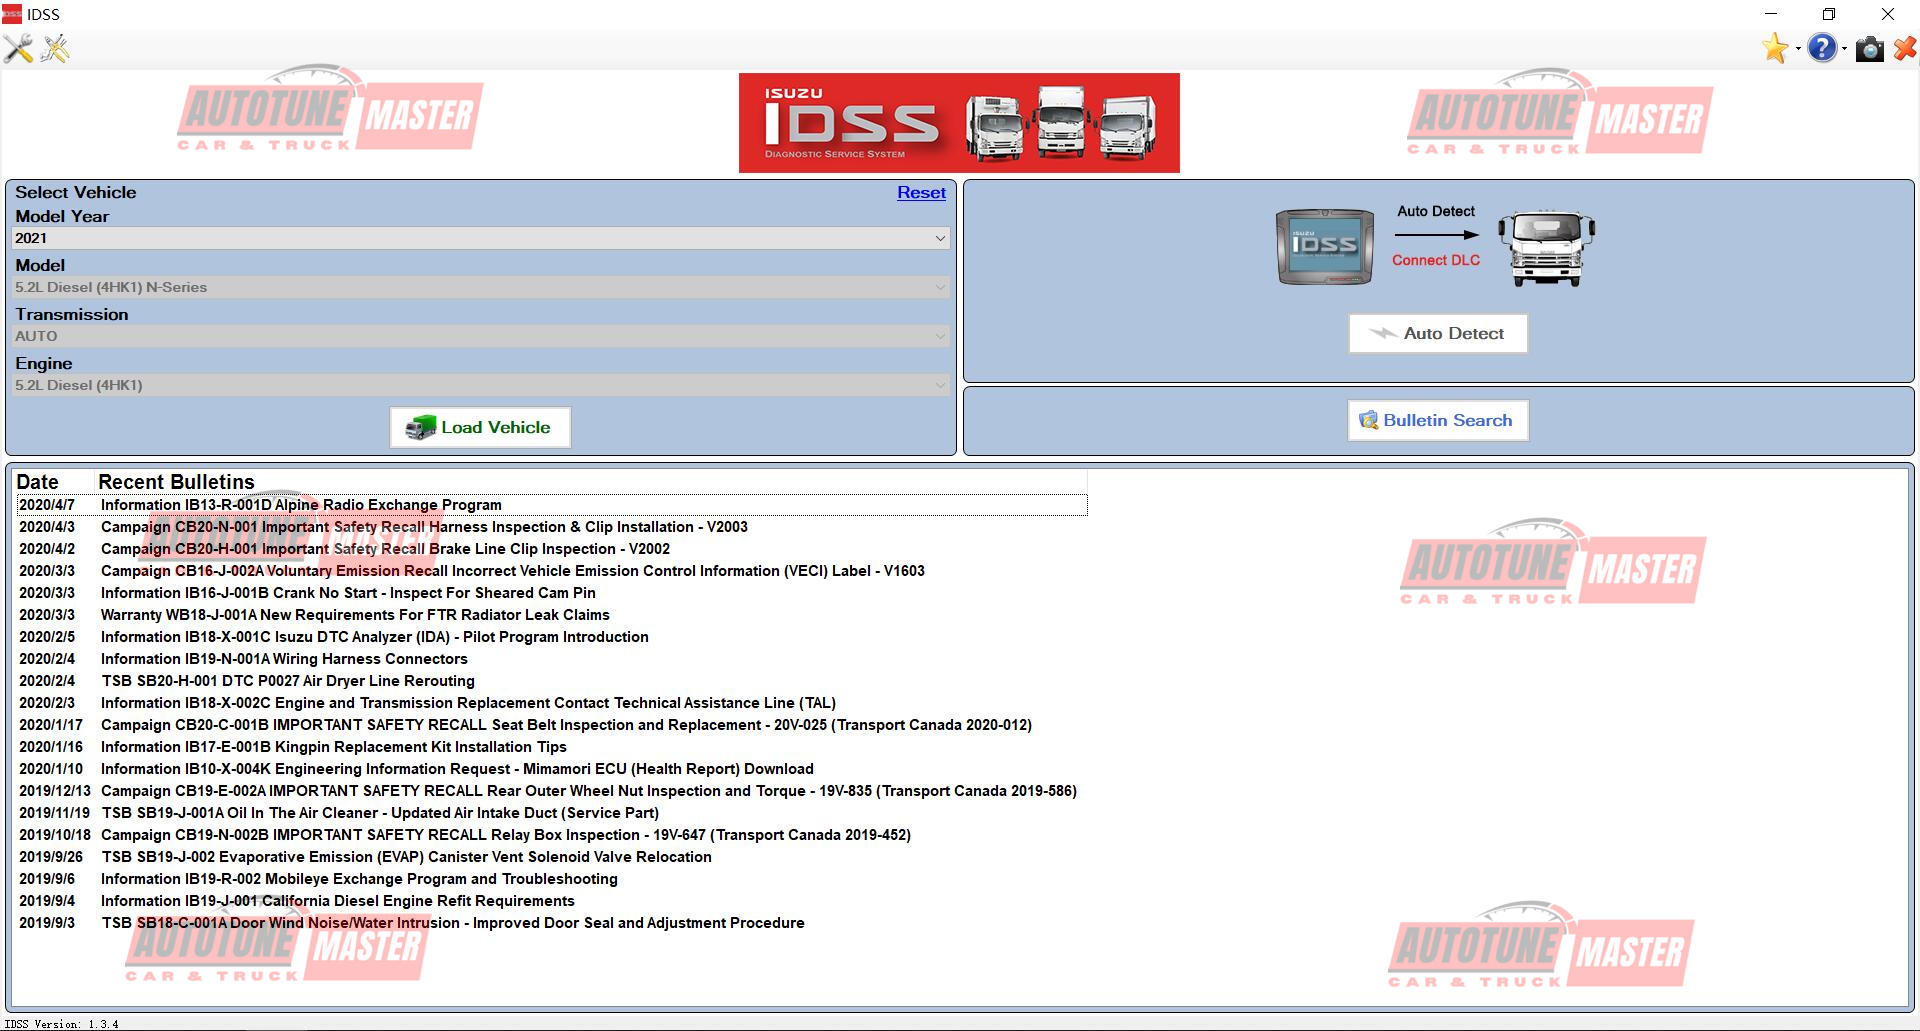Click the Isuzu IDSS logo banner

pyautogui.click(x=958, y=122)
